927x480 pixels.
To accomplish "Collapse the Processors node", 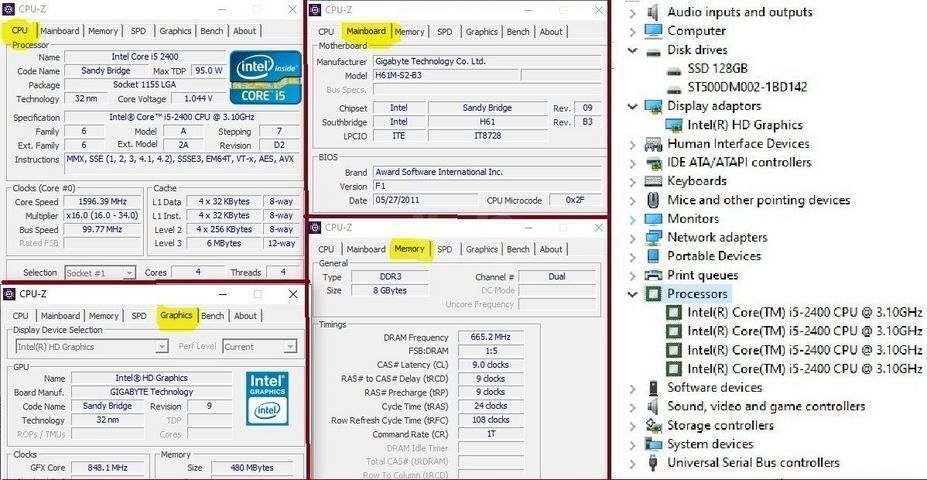I will [x=633, y=294].
